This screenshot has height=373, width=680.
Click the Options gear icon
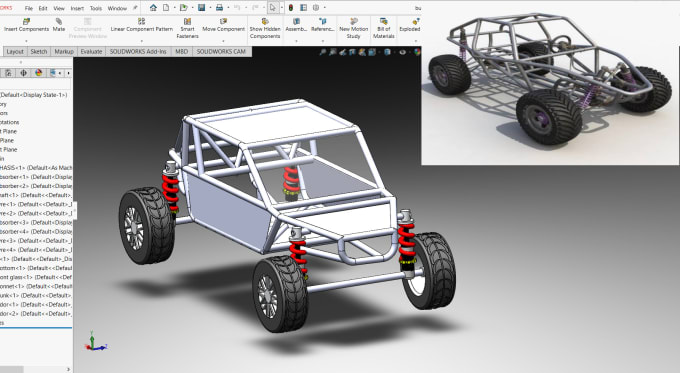click(316, 8)
